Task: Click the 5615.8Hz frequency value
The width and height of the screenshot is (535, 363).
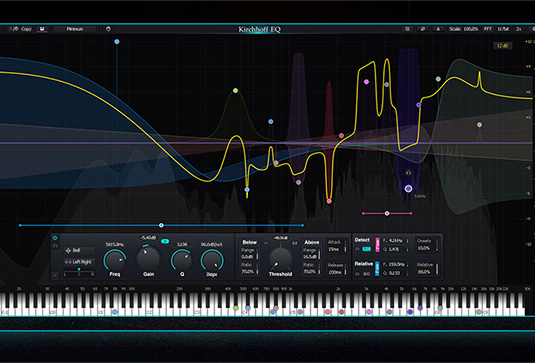Action: tap(115, 245)
